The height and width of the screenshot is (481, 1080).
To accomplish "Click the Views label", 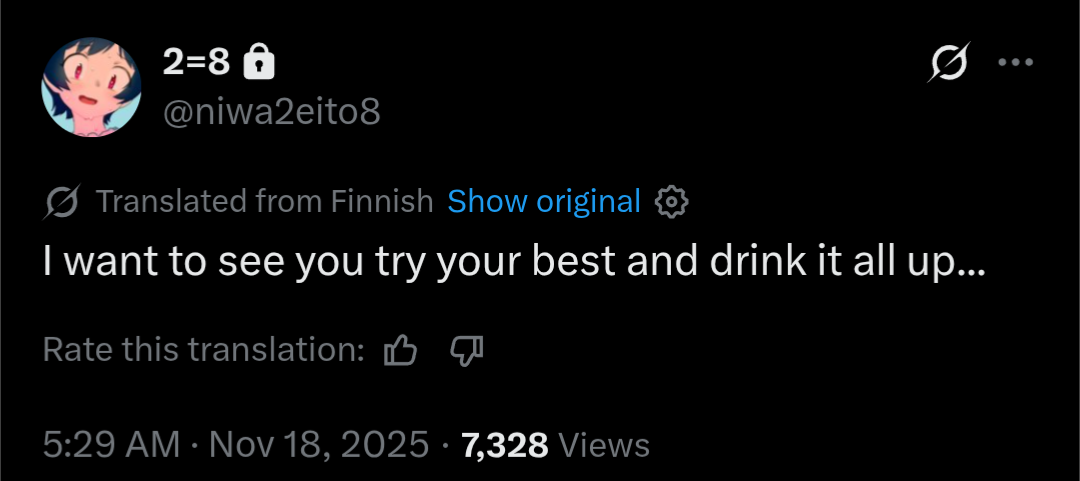I will (x=604, y=444).
